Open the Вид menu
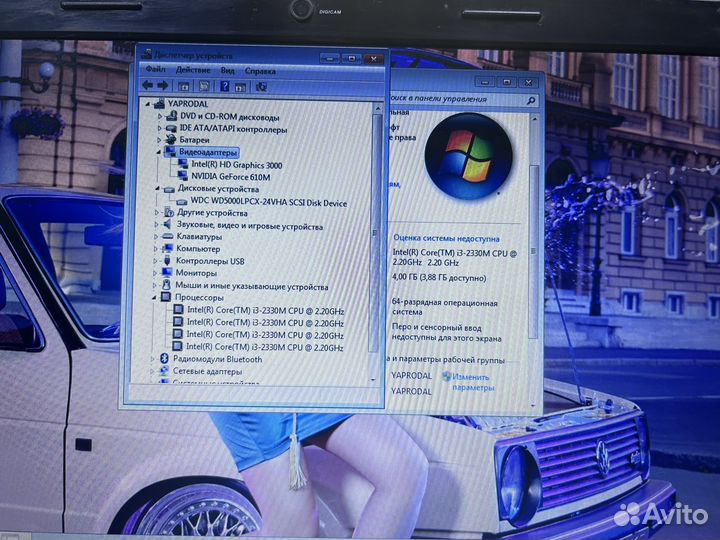The height and width of the screenshot is (540, 720). 227,71
